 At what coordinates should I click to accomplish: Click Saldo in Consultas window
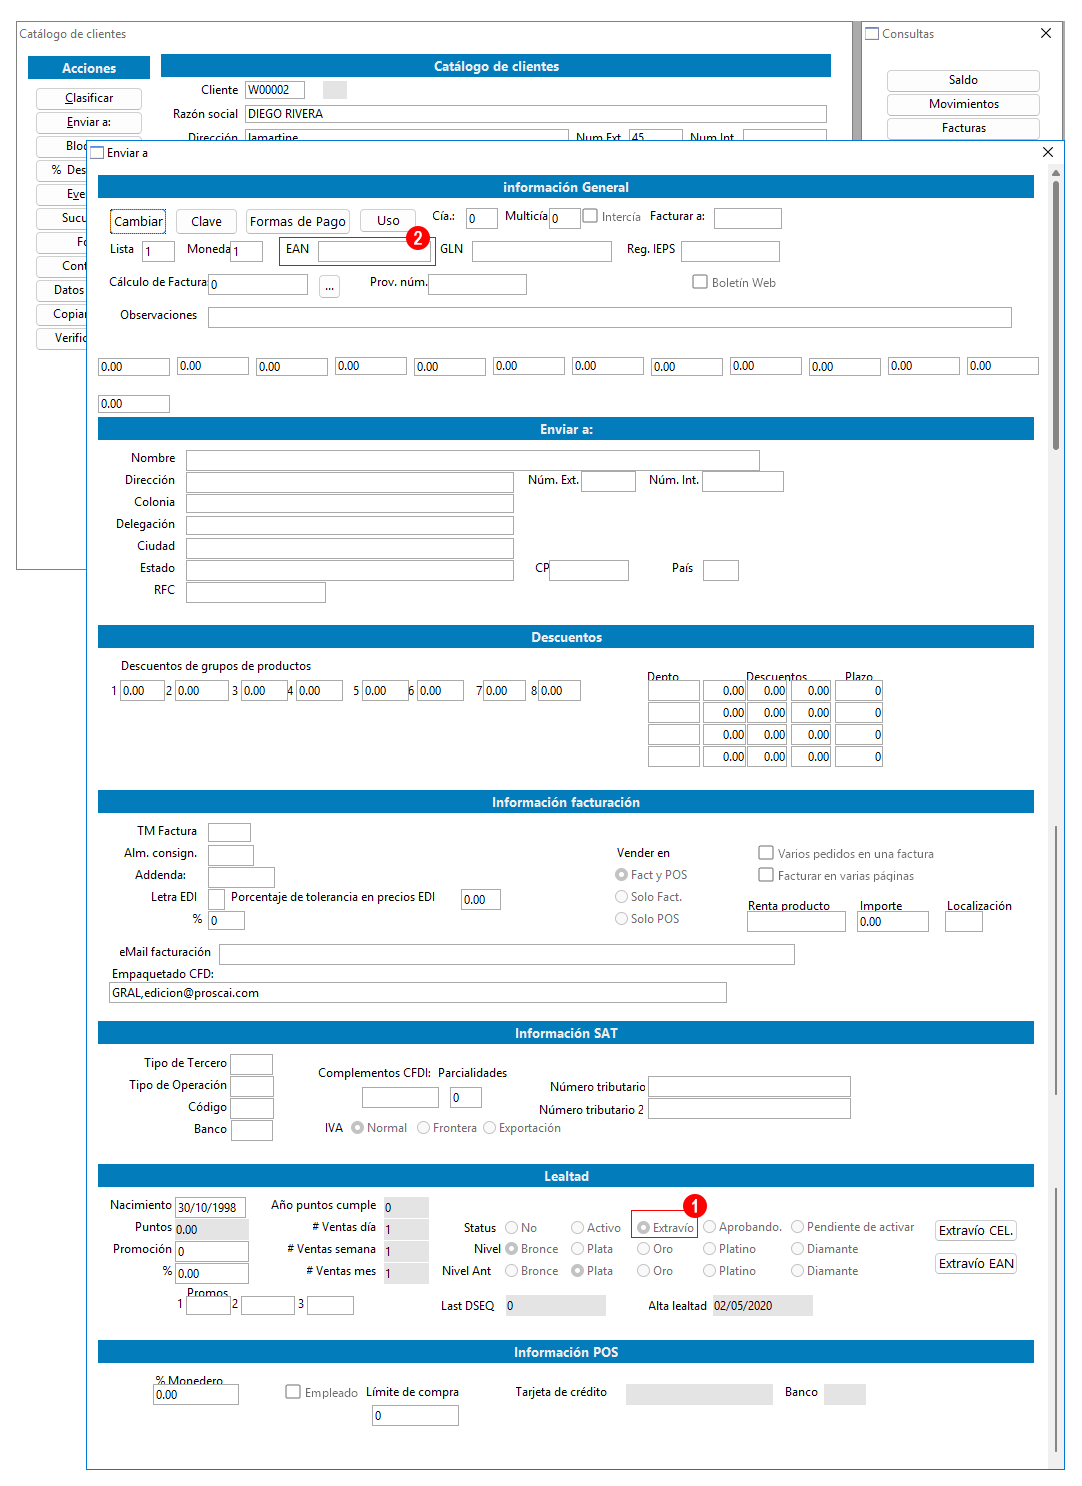[963, 80]
